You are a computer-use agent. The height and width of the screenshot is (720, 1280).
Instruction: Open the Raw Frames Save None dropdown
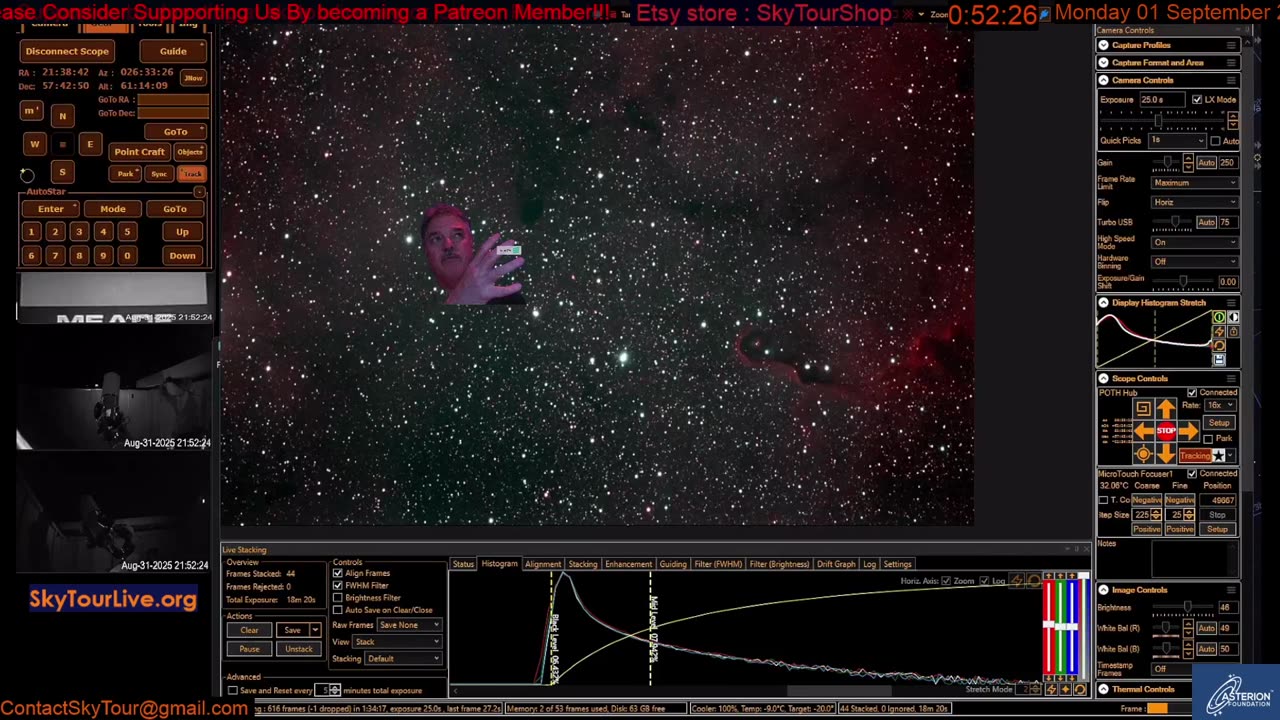pyautogui.click(x=409, y=625)
